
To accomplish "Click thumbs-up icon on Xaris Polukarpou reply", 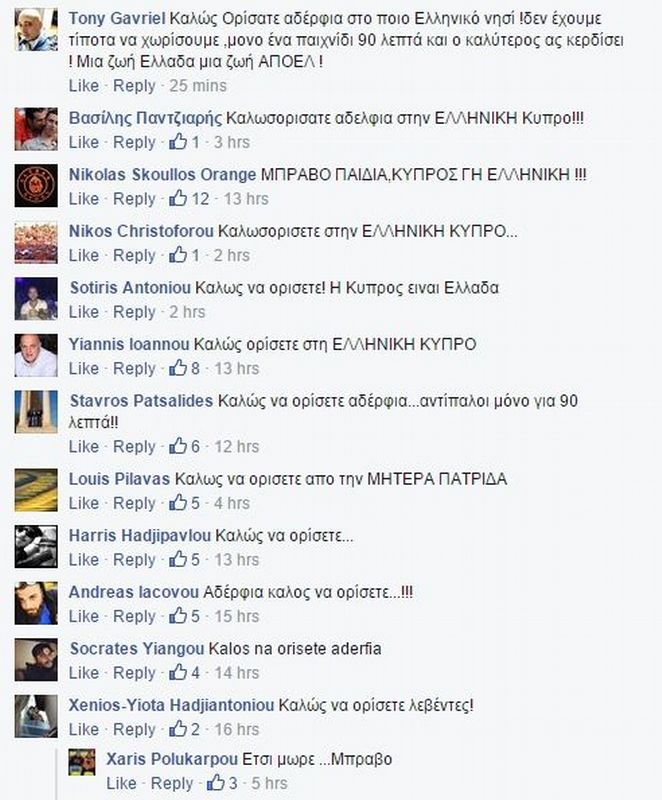I will pyautogui.click(x=216, y=782).
